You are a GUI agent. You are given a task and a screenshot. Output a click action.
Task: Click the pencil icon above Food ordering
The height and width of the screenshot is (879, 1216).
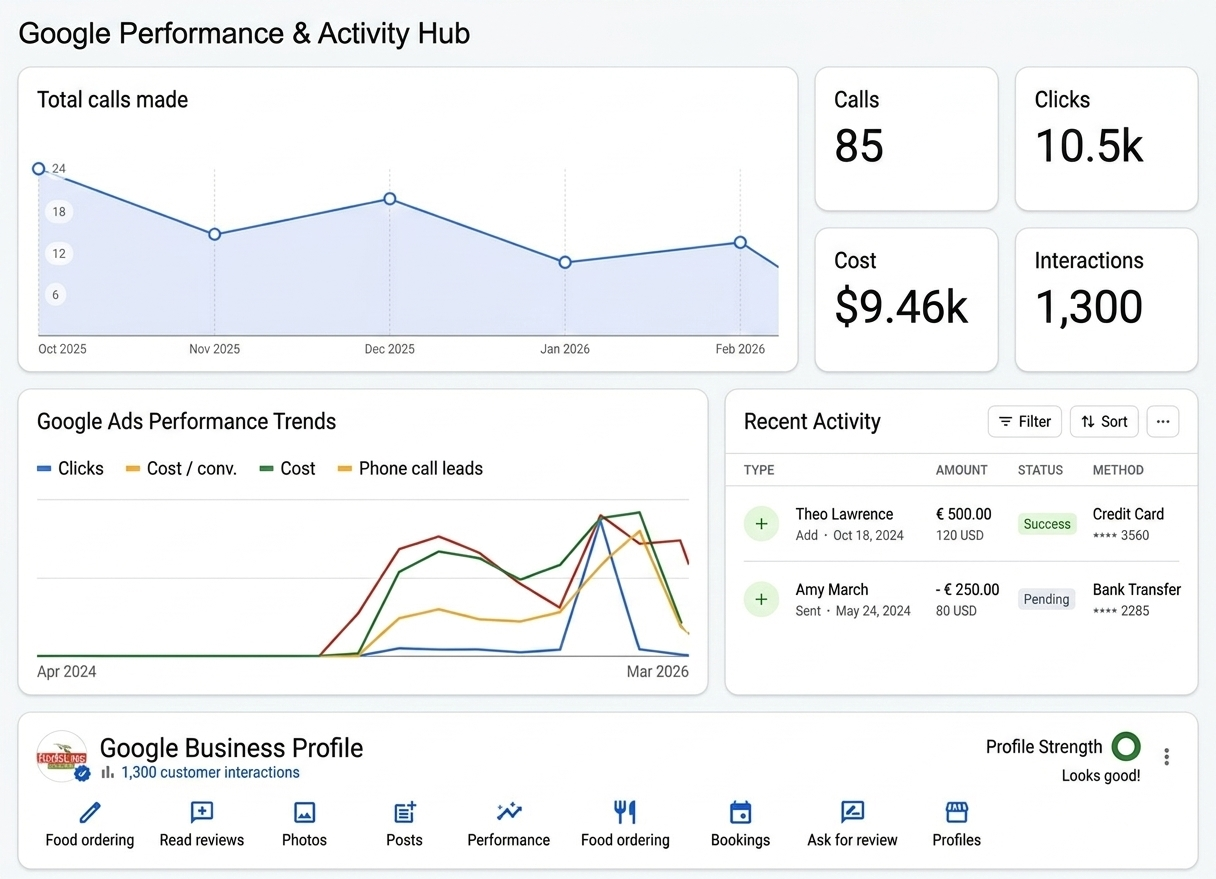90,812
